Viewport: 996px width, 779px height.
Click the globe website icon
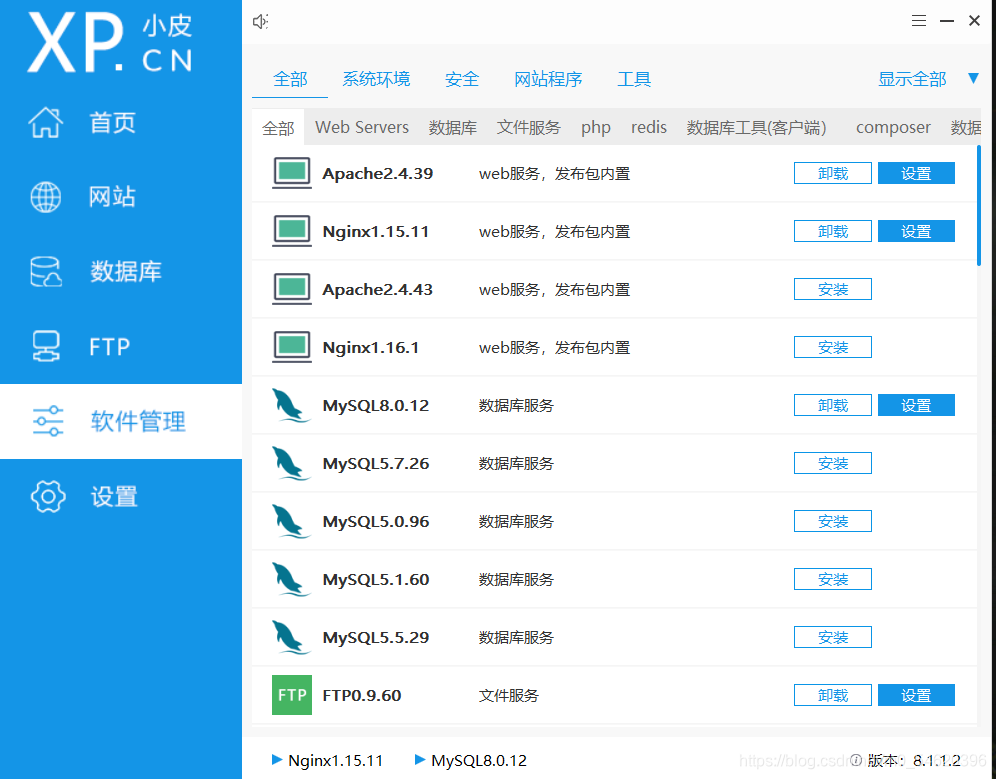(46, 197)
